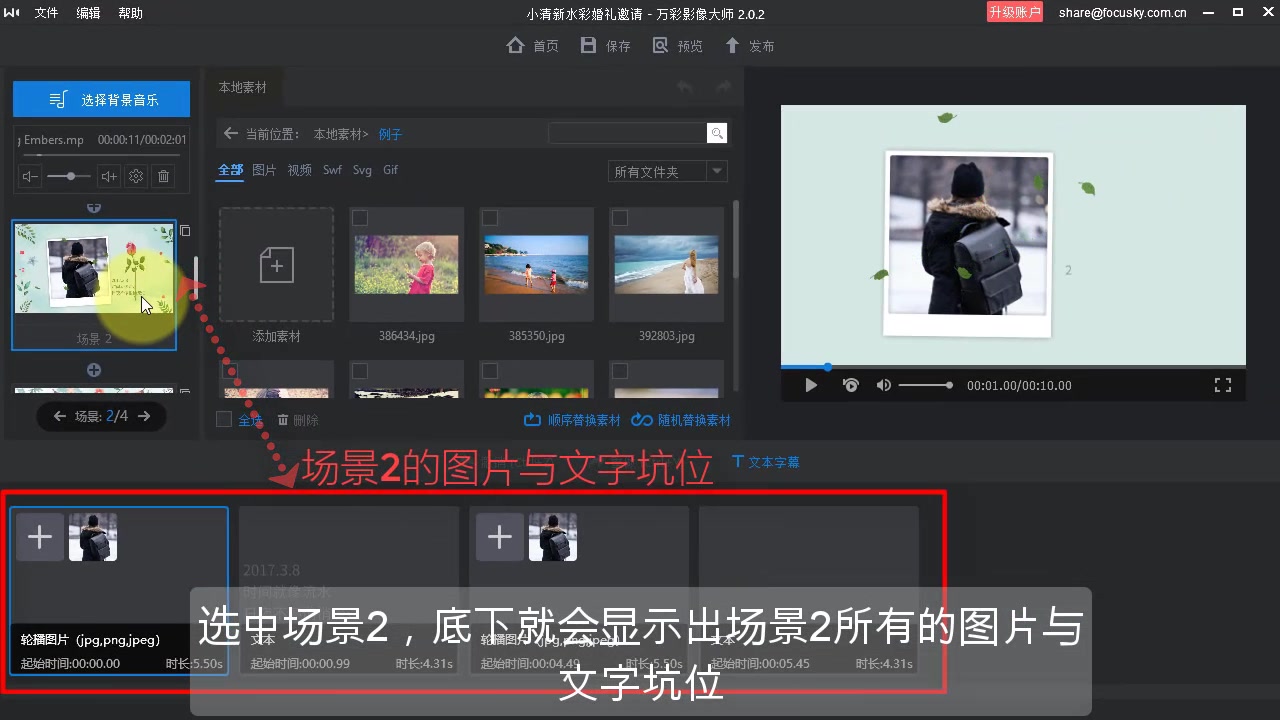The width and height of the screenshot is (1280, 720).
Task: Adjust the background music volume slider
Action: coord(69,176)
